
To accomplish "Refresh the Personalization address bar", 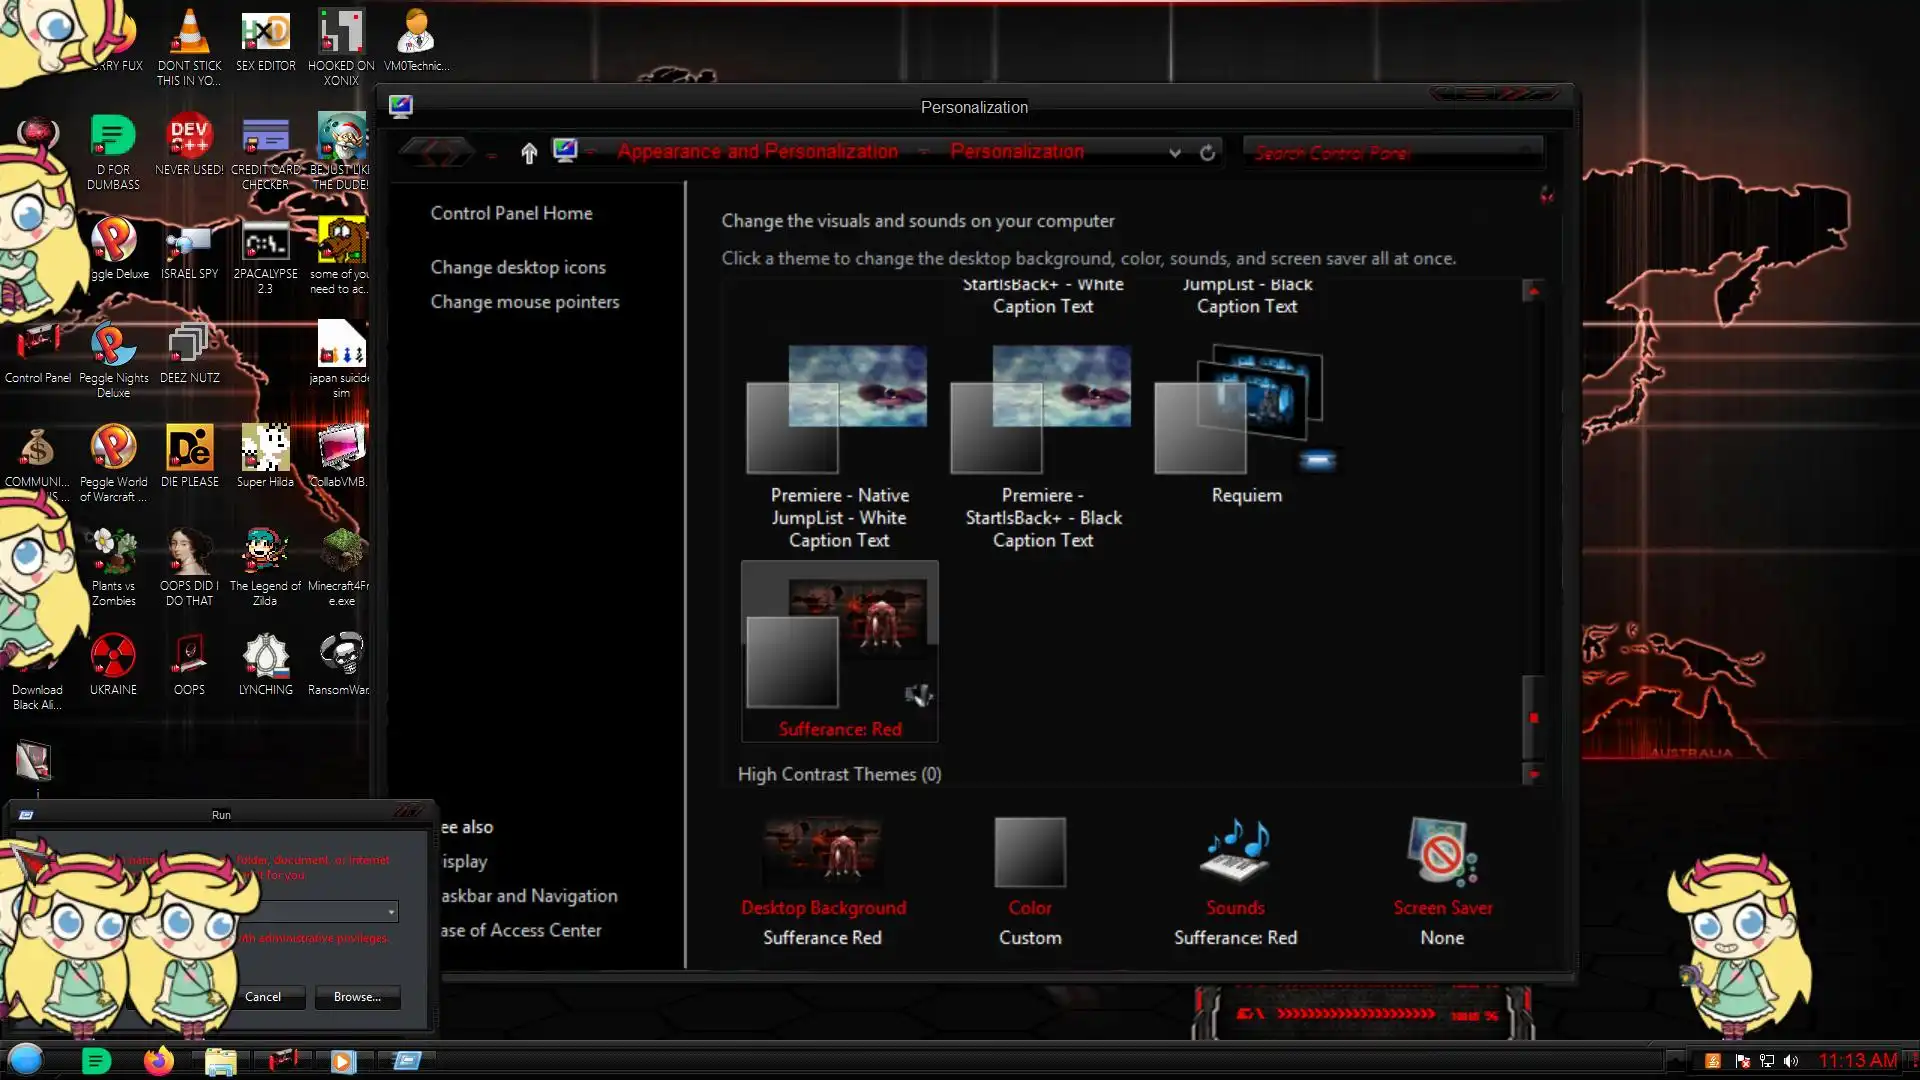I will click(1207, 152).
